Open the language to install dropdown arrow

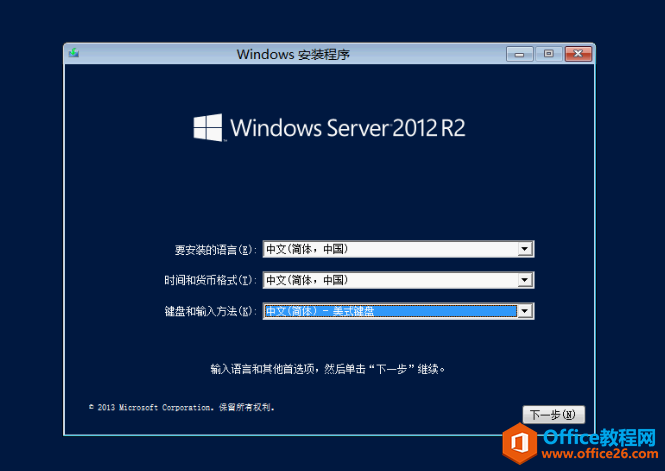coord(525,249)
